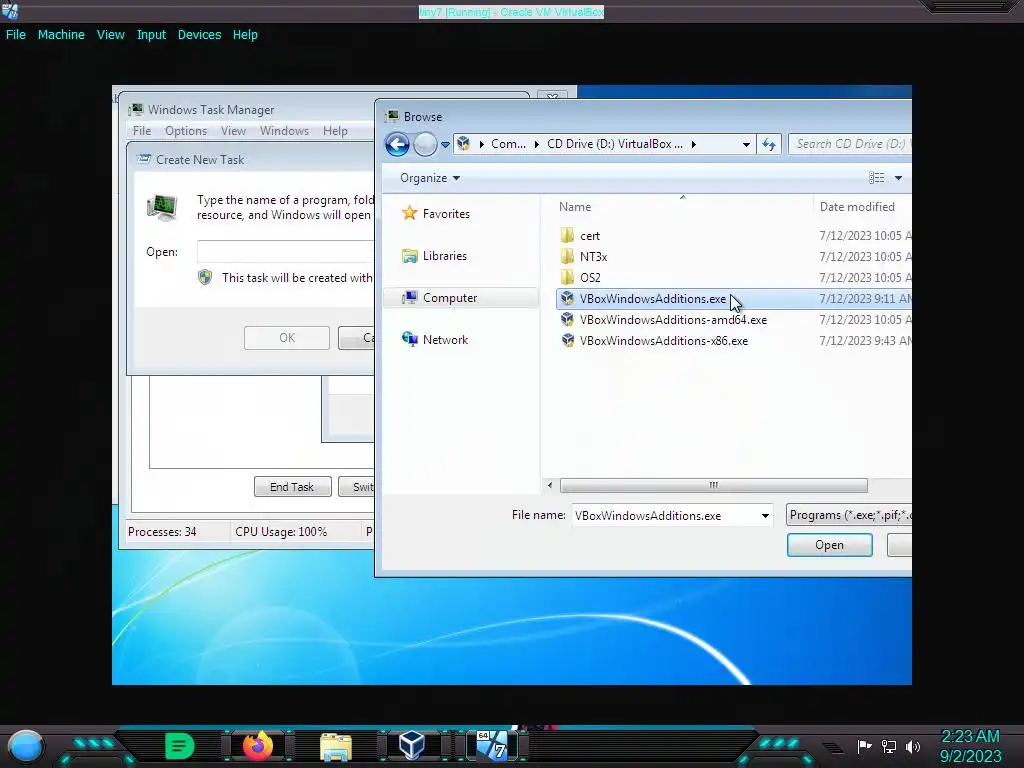Click the refresh icon beside address bar
Screen dimensions: 1024x768
pos(769,144)
